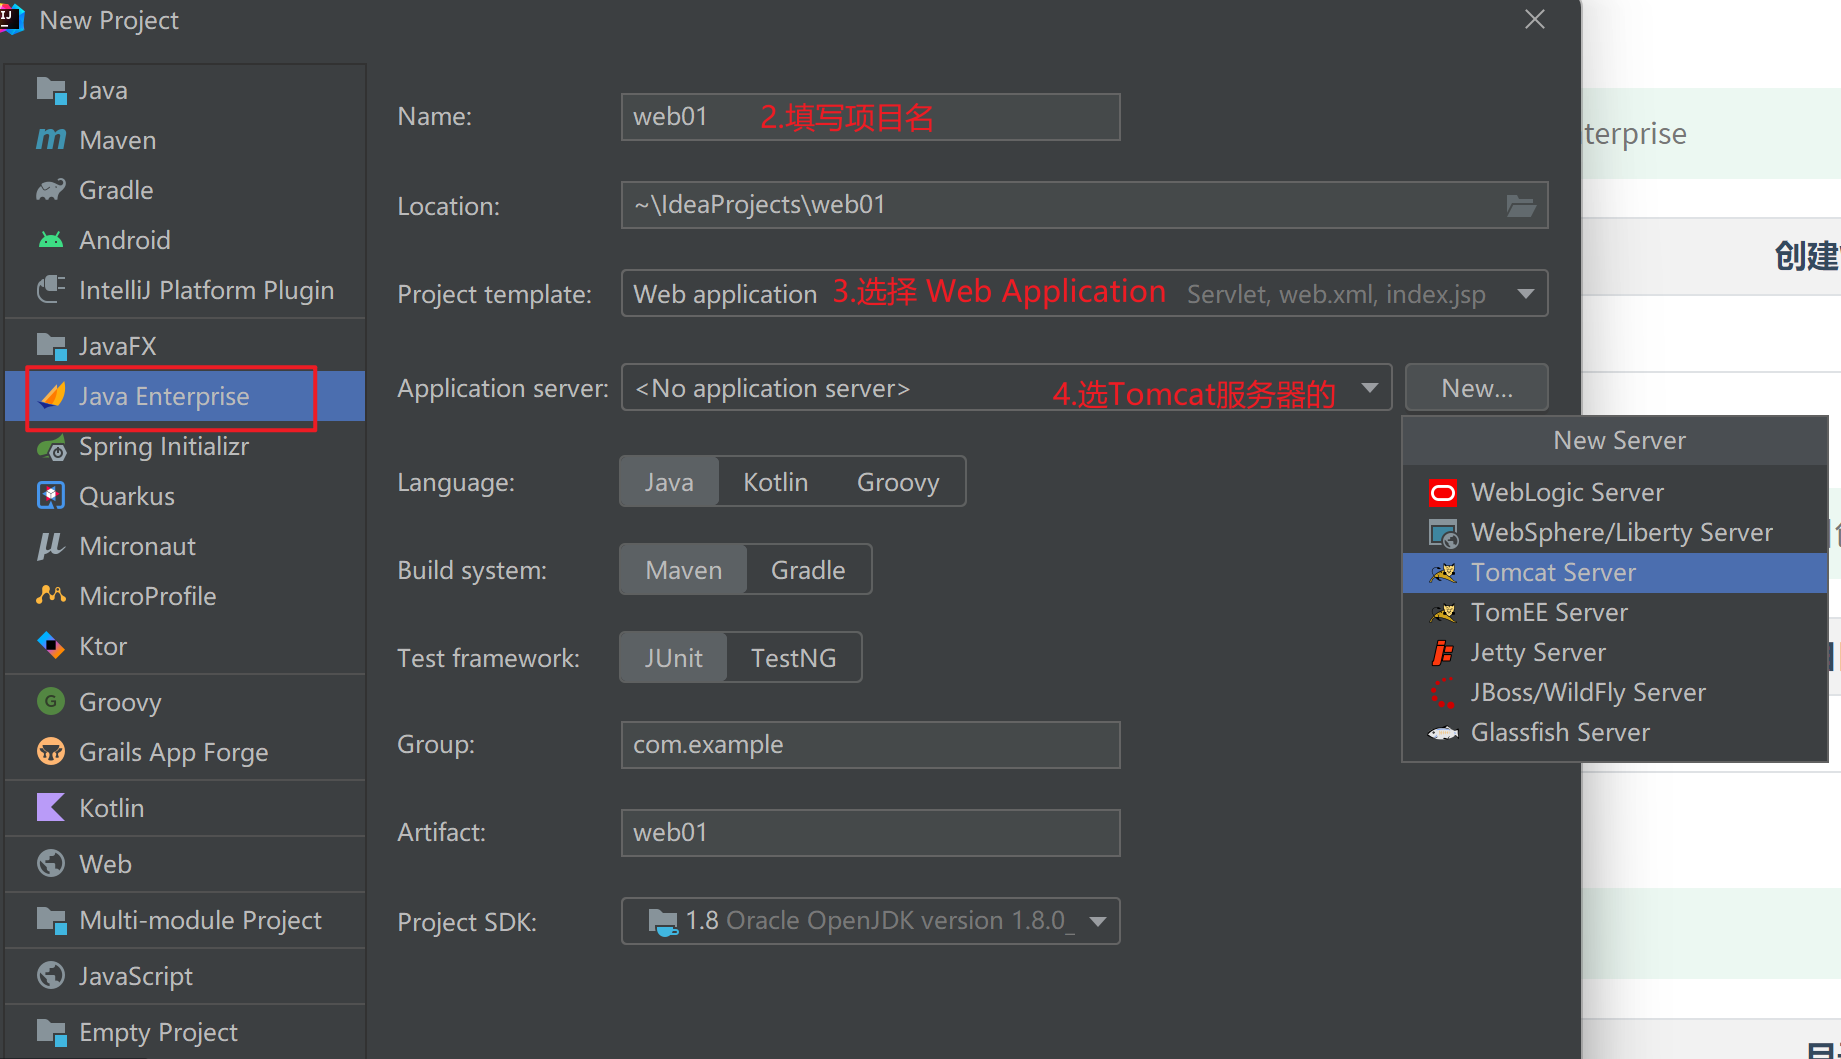Click the Group input field

pyautogui.click(x=870, y=745)
